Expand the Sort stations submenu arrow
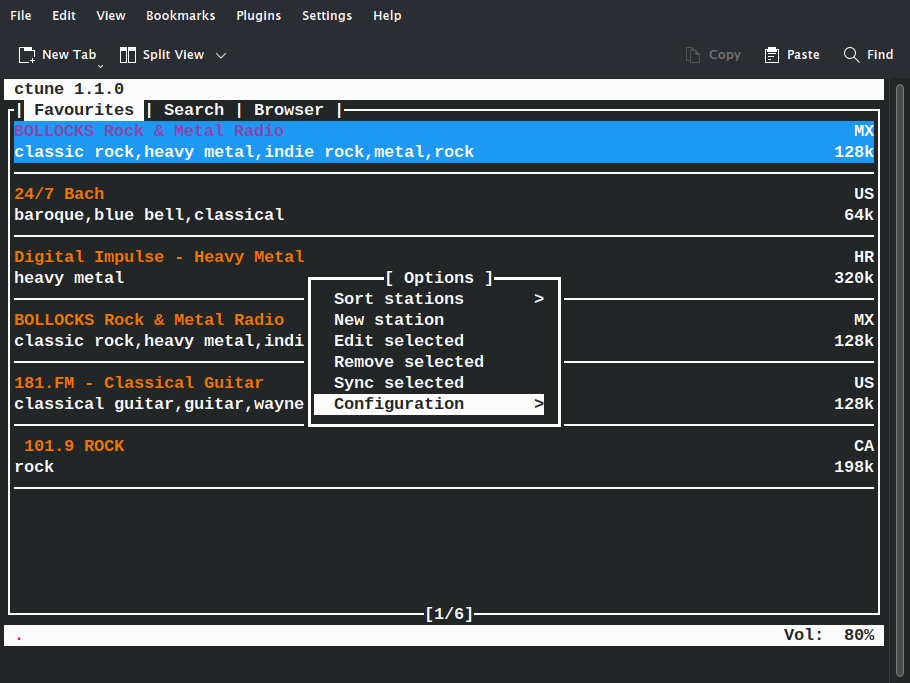 [539, 299]
